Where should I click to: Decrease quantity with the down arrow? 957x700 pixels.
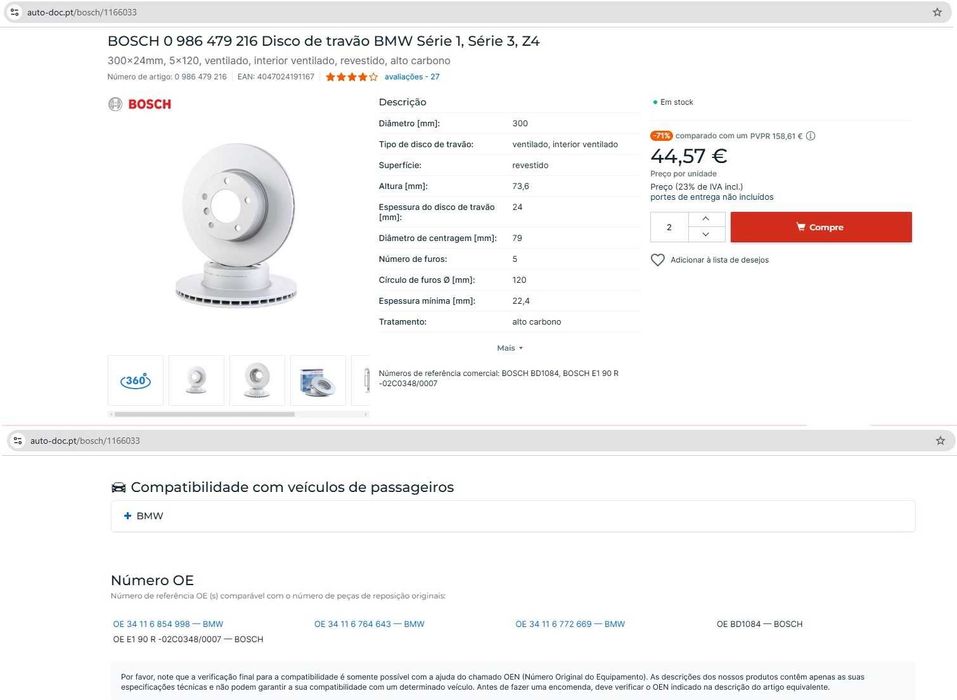click(706, 234)
